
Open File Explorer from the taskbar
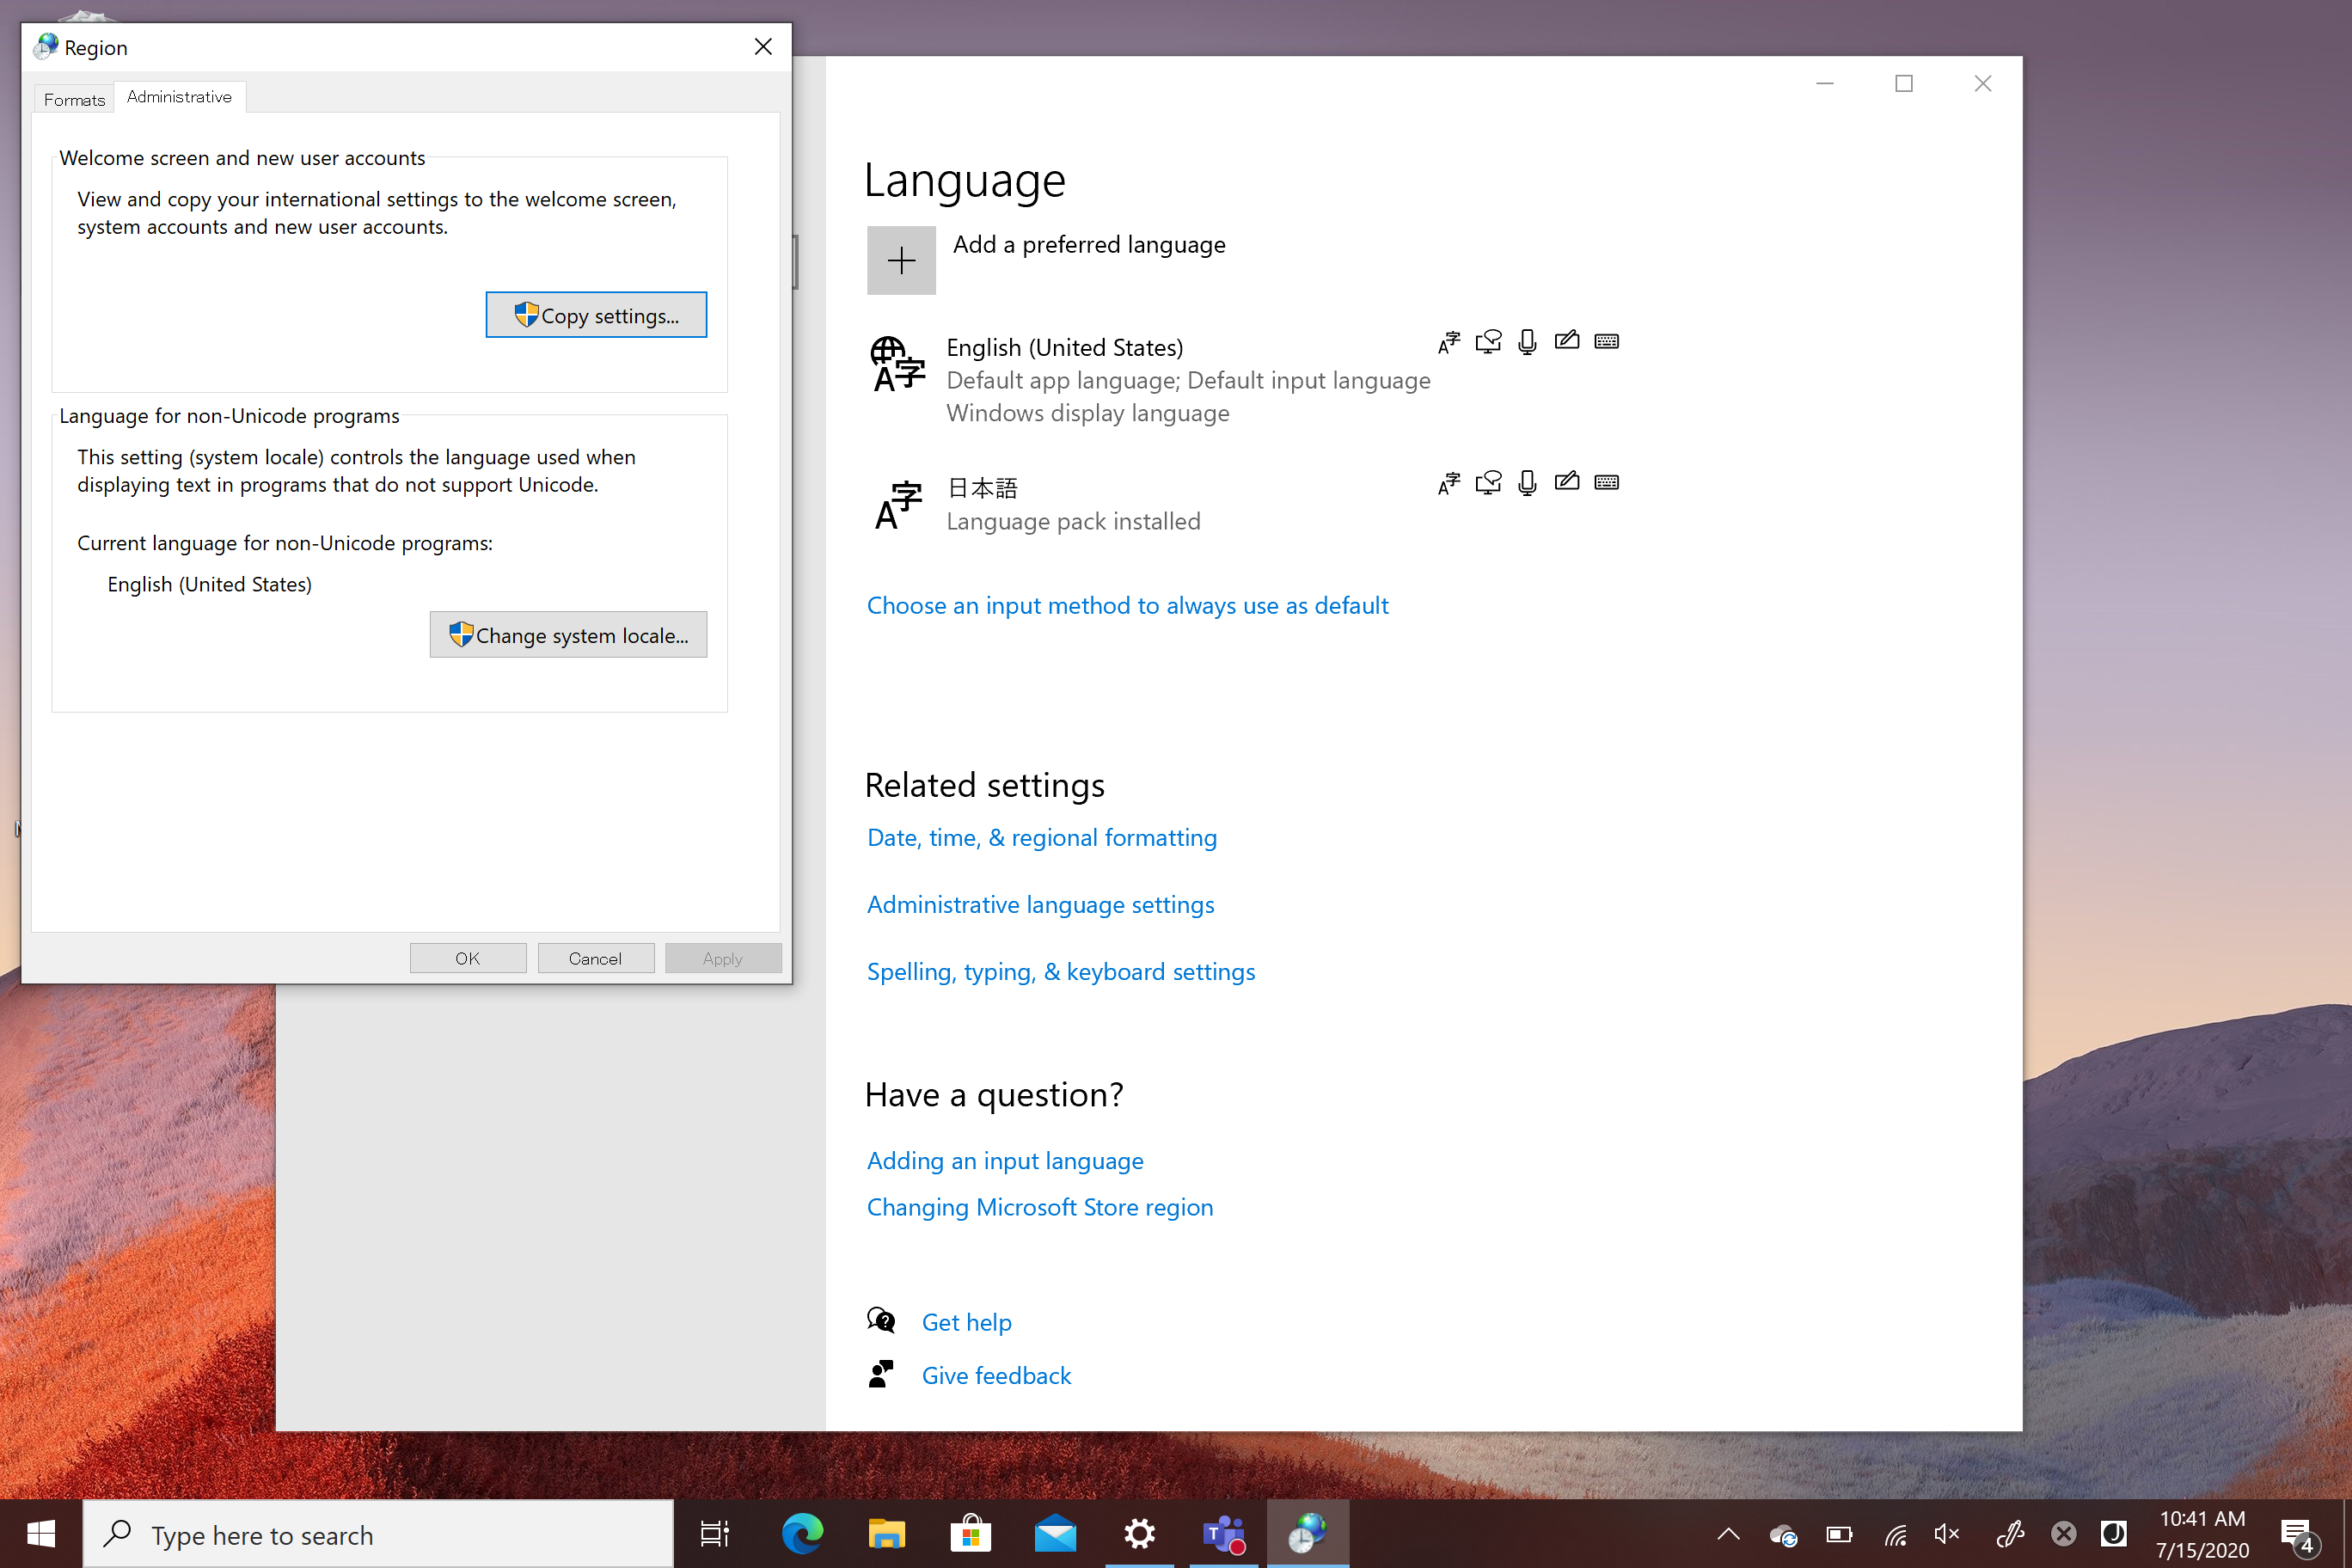886,1533
